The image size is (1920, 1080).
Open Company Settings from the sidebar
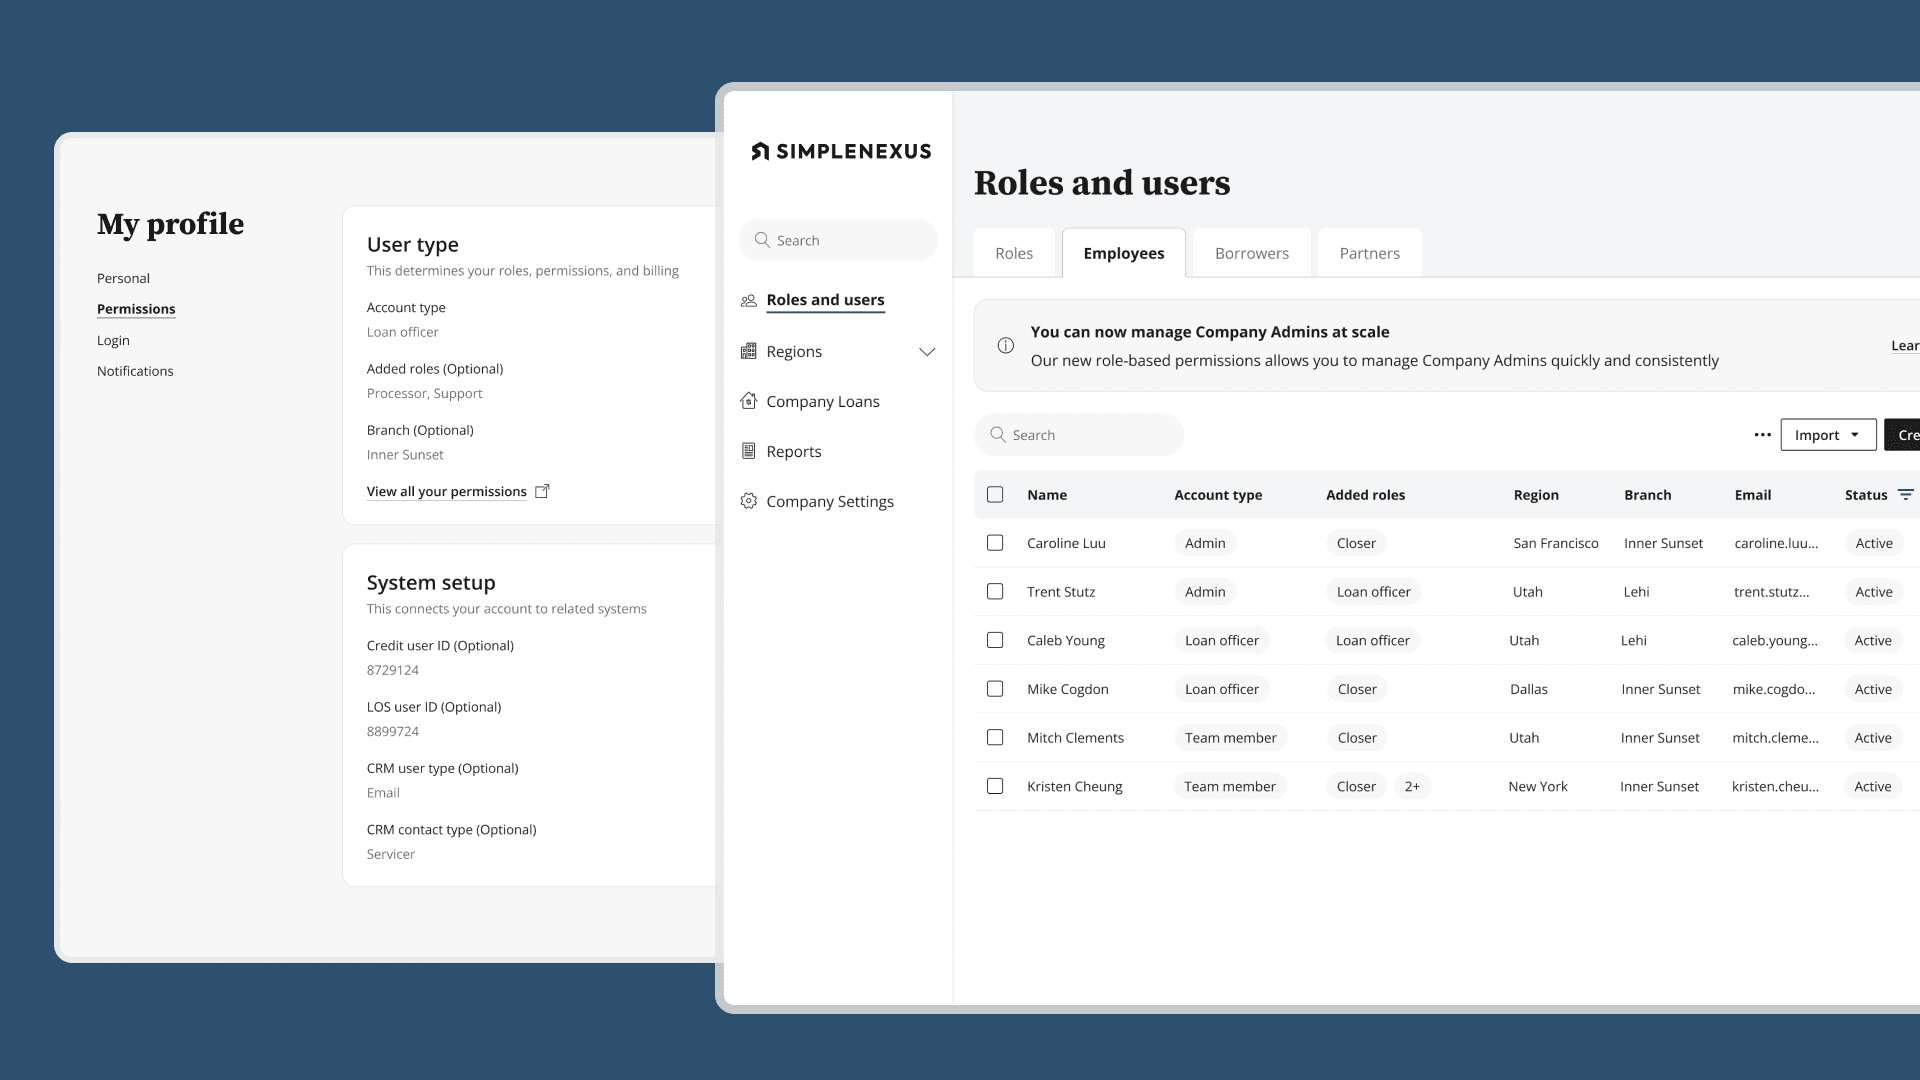click(x=830, y=501)
